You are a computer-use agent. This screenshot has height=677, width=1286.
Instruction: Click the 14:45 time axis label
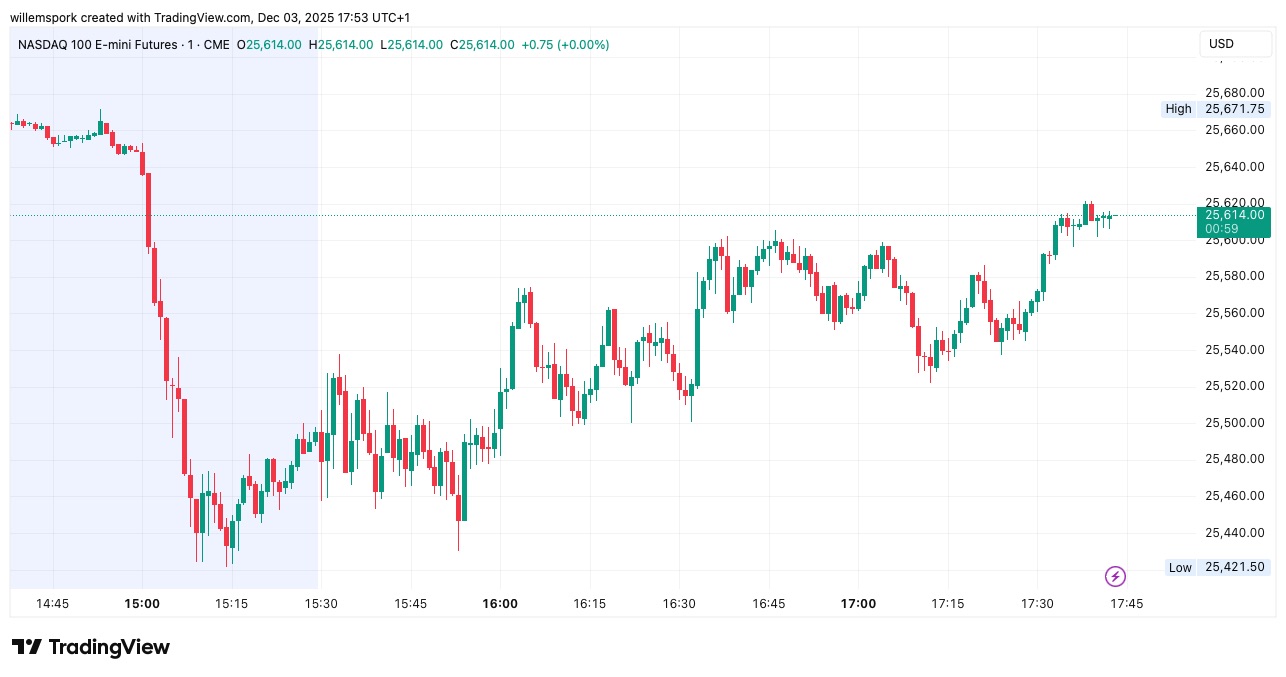tap(52, 604)
